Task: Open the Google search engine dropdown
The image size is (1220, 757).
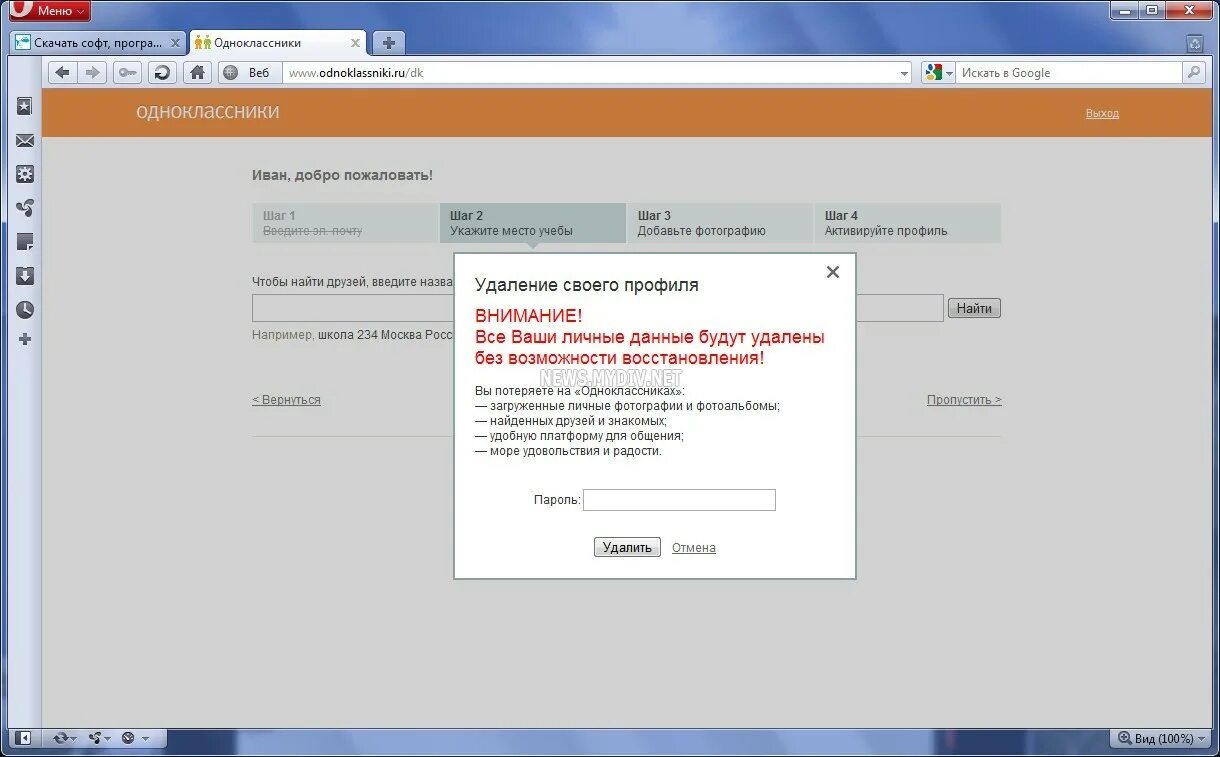Action: click(x=938, y=72)
